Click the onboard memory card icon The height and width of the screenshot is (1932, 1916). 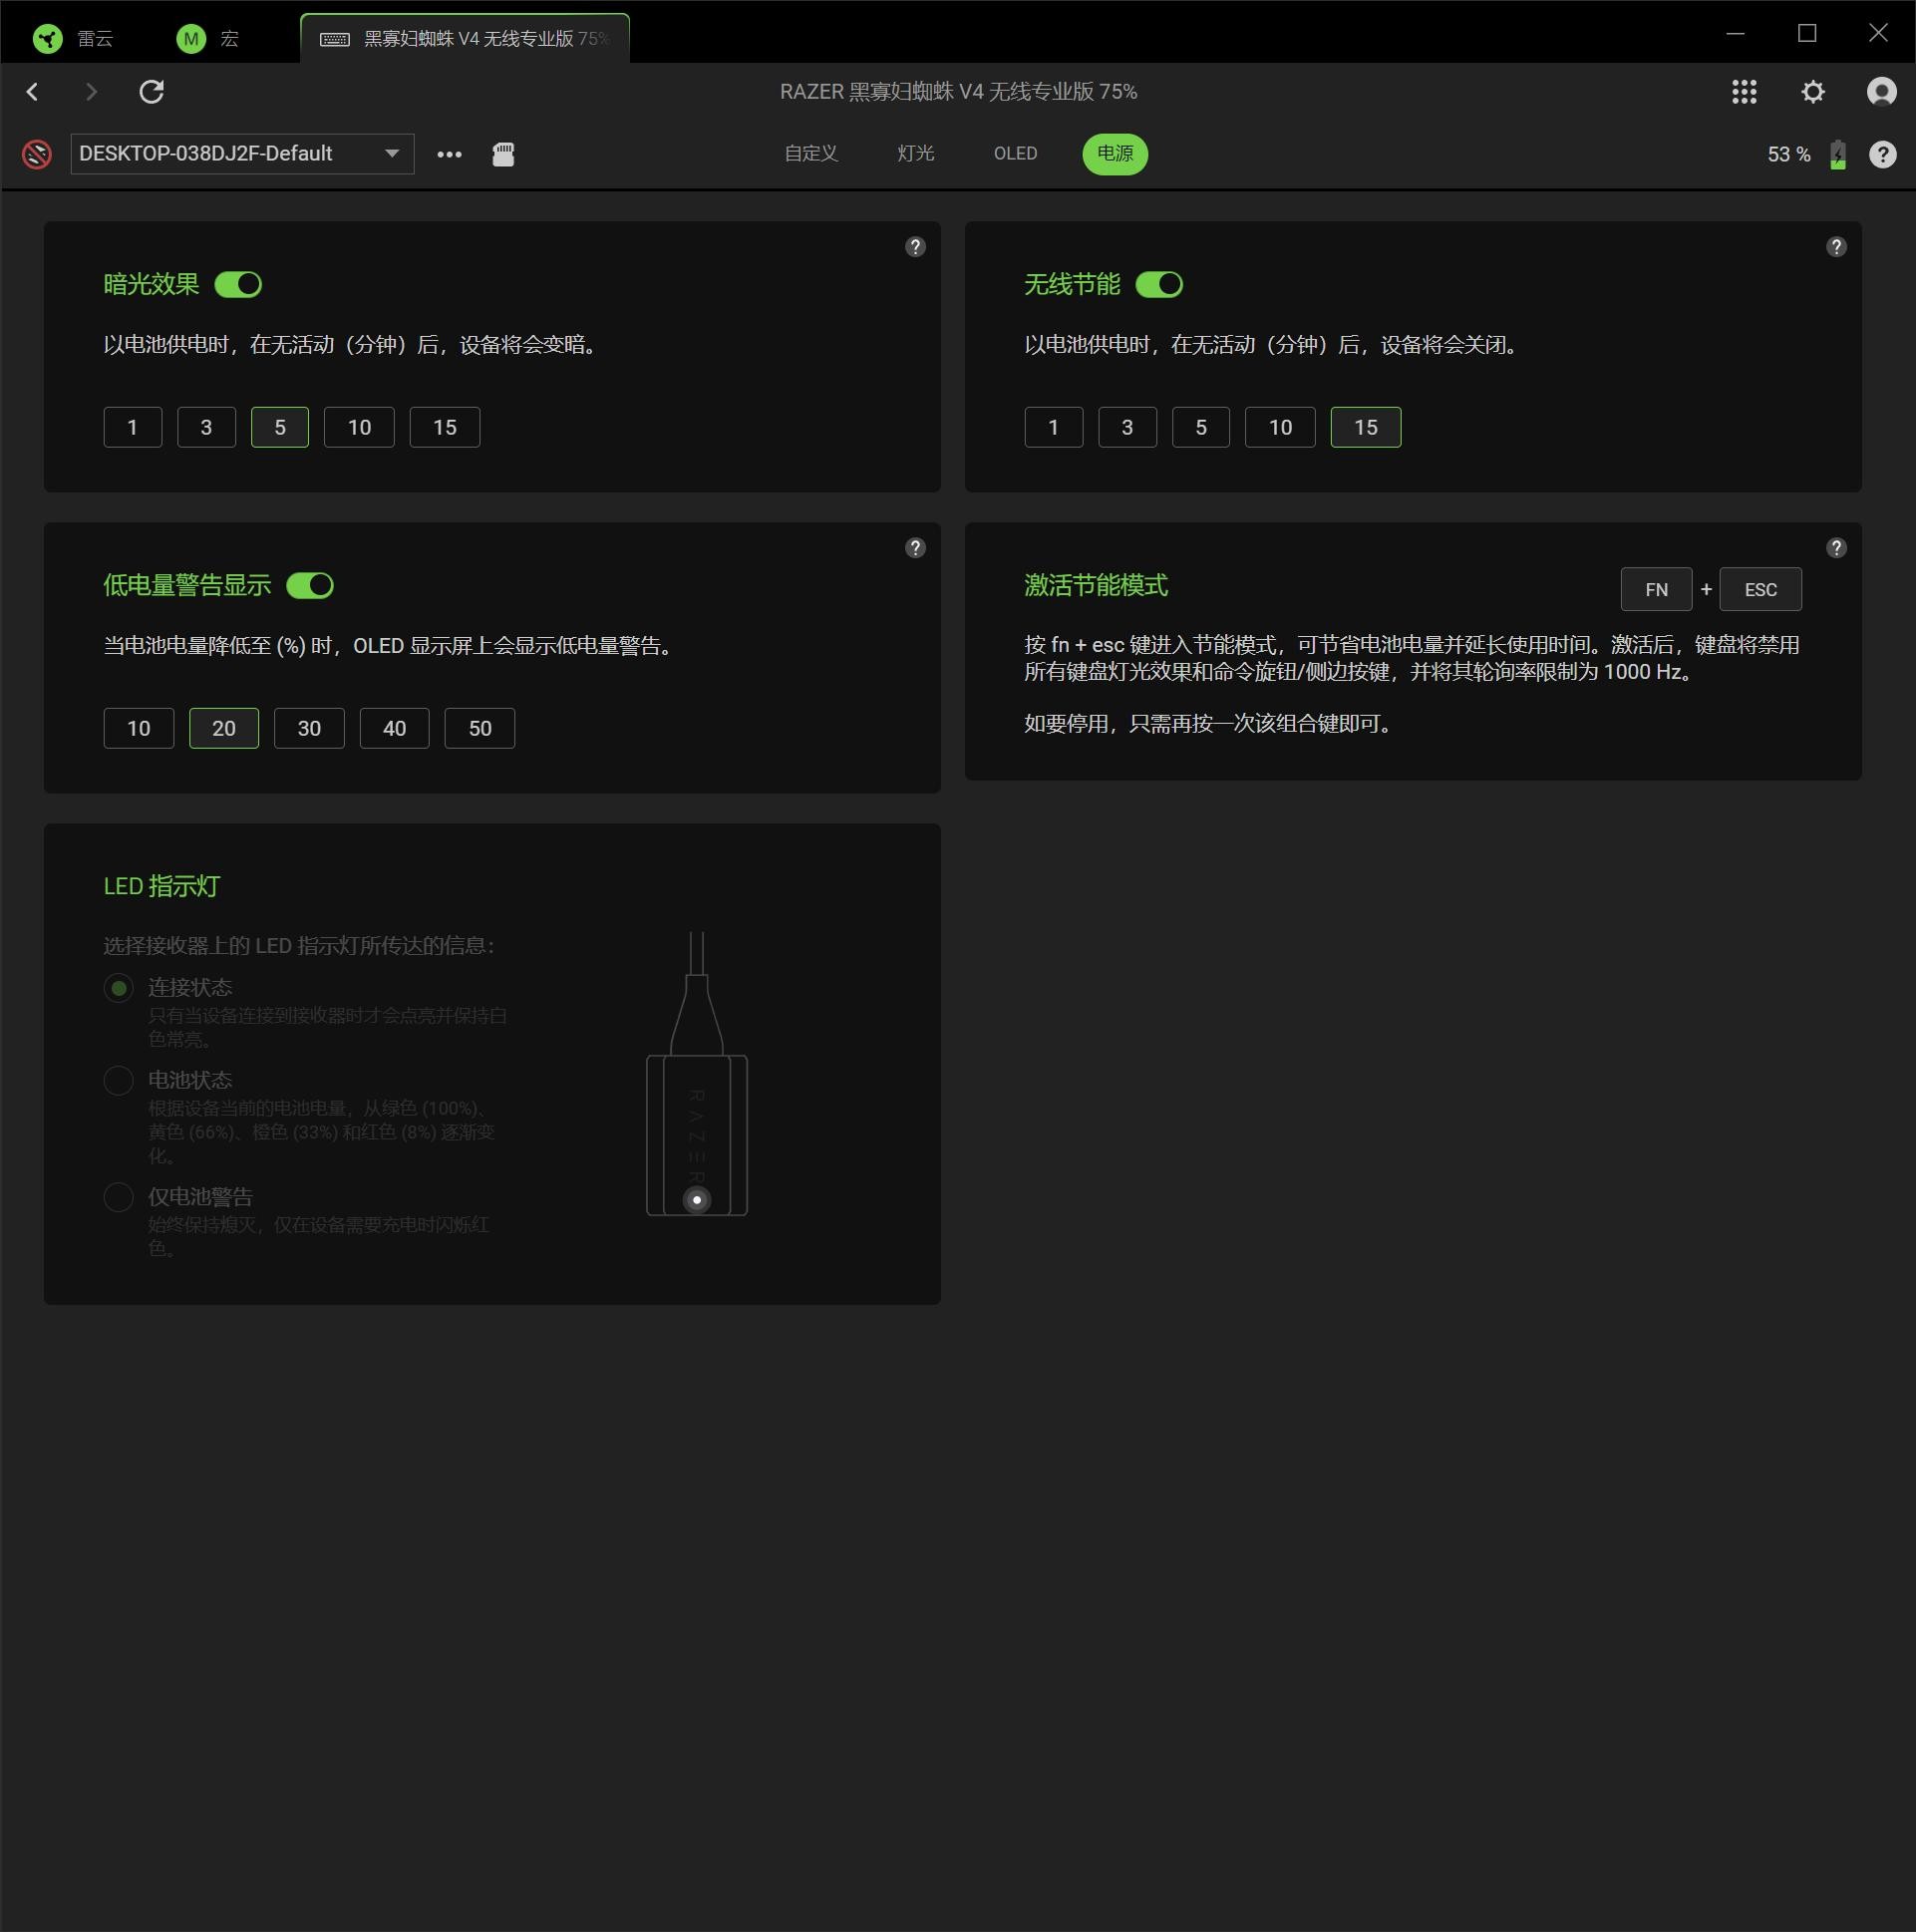pos(503,154)
